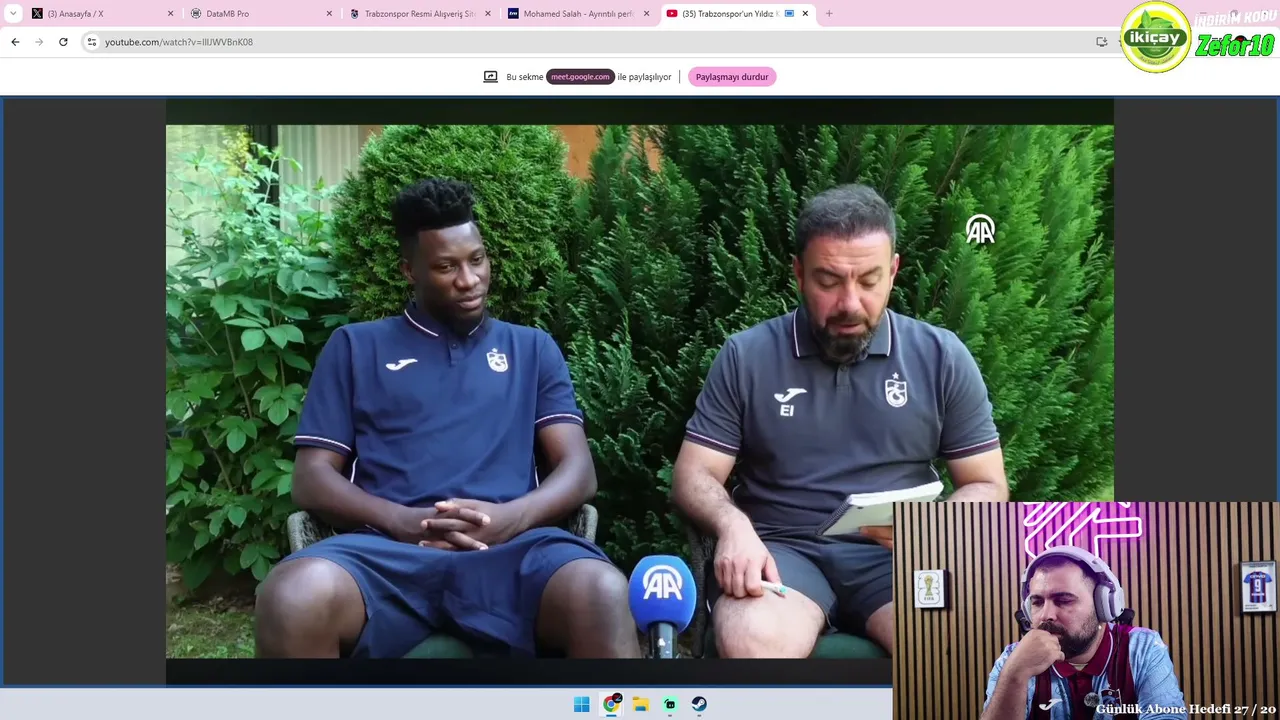The height and width of the screenshot is (720, 1280).
Task: Open the Windows Start menu
Action: click(x=582, y=704)
